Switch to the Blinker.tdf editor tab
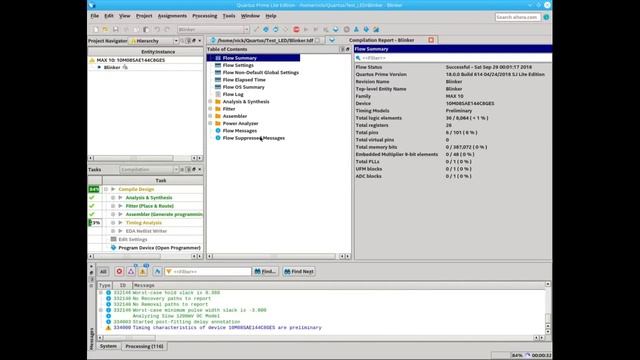Viewport: 640px width, 360px height. [265, 40]
